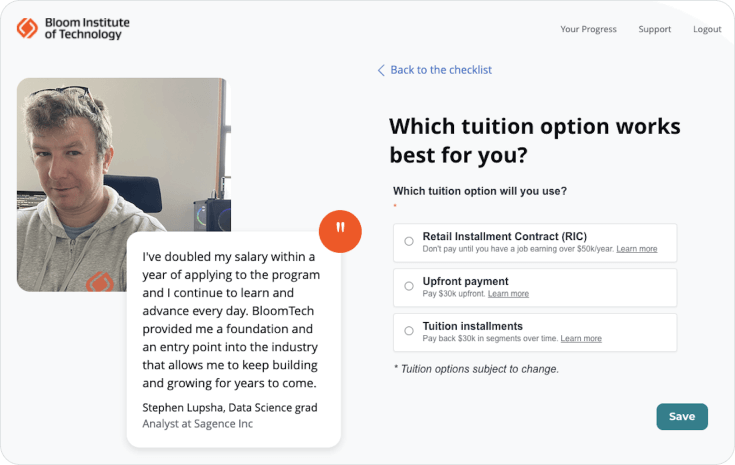Screen dimensions: 735x465
Task: Open Learn more link under RIC option
Action: pos(636,249)
